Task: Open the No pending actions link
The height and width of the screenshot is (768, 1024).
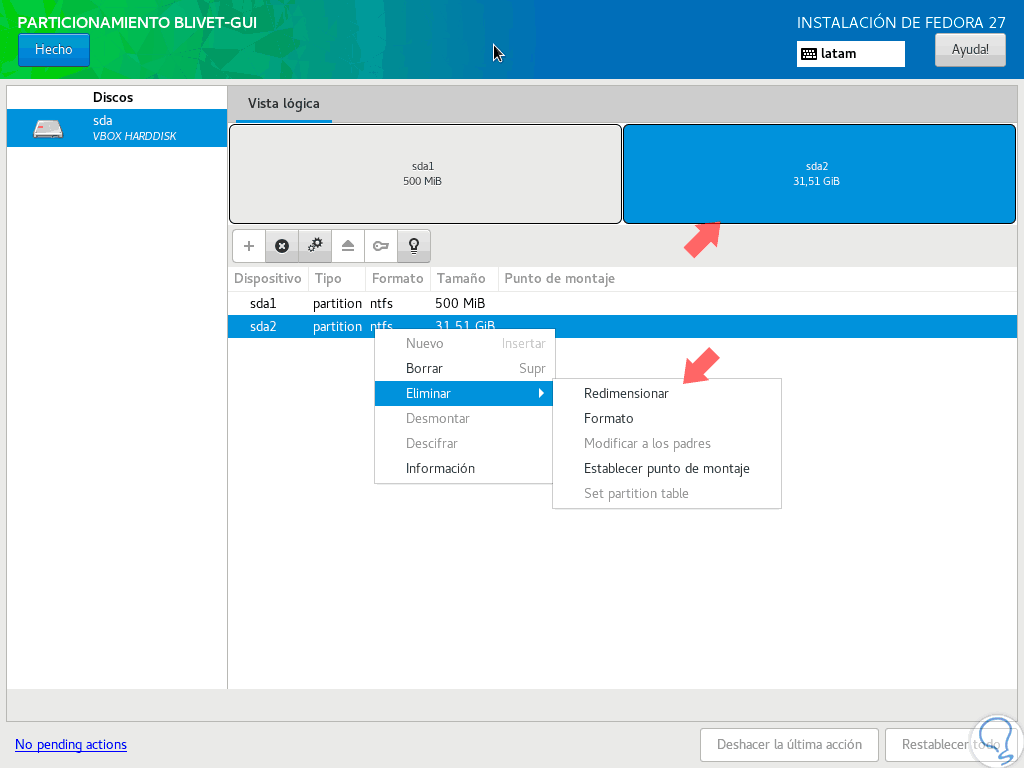Action: [x=71, y=744]
